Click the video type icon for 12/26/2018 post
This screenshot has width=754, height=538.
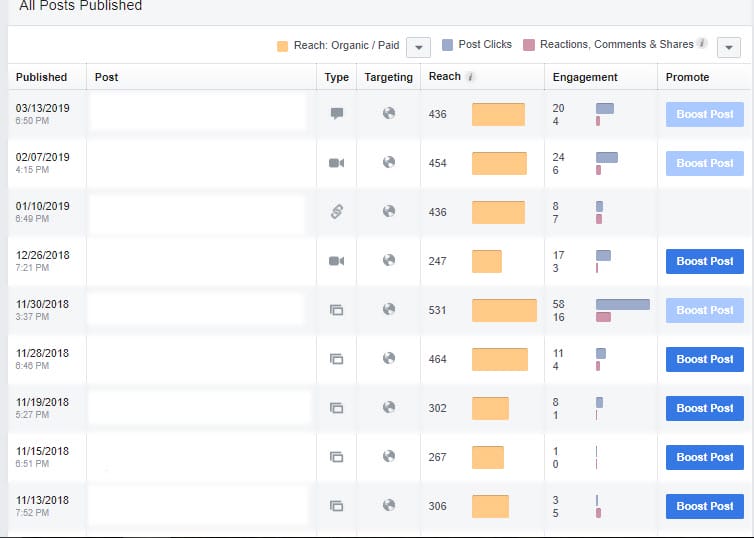pyautogui.click(x=337, y=261)
